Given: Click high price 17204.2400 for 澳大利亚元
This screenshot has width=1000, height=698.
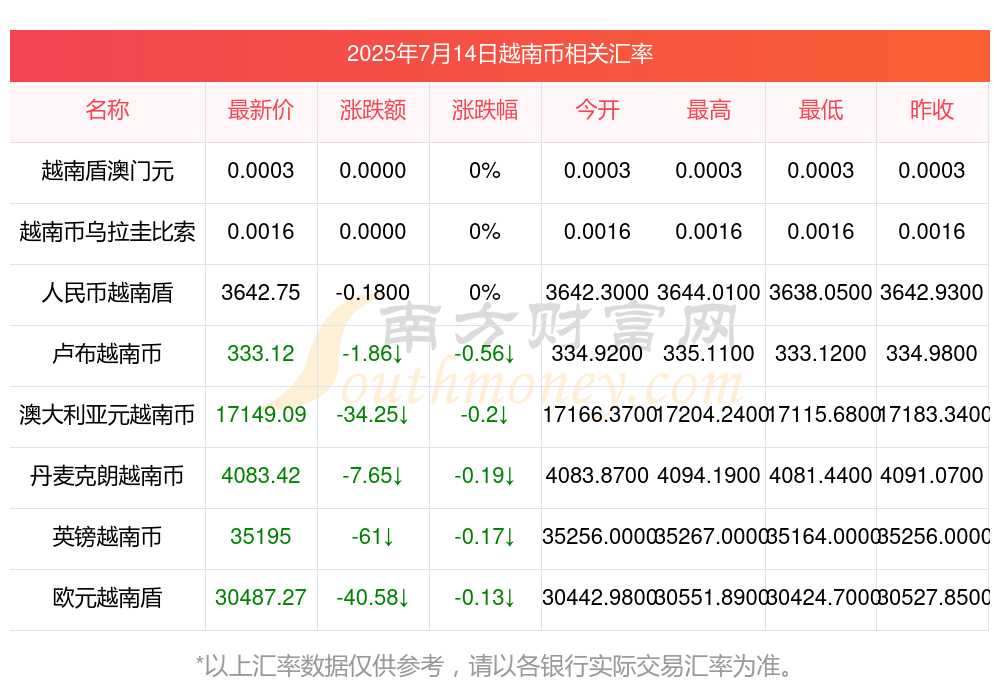Looking at the screenshot, I should pos(710,415).
